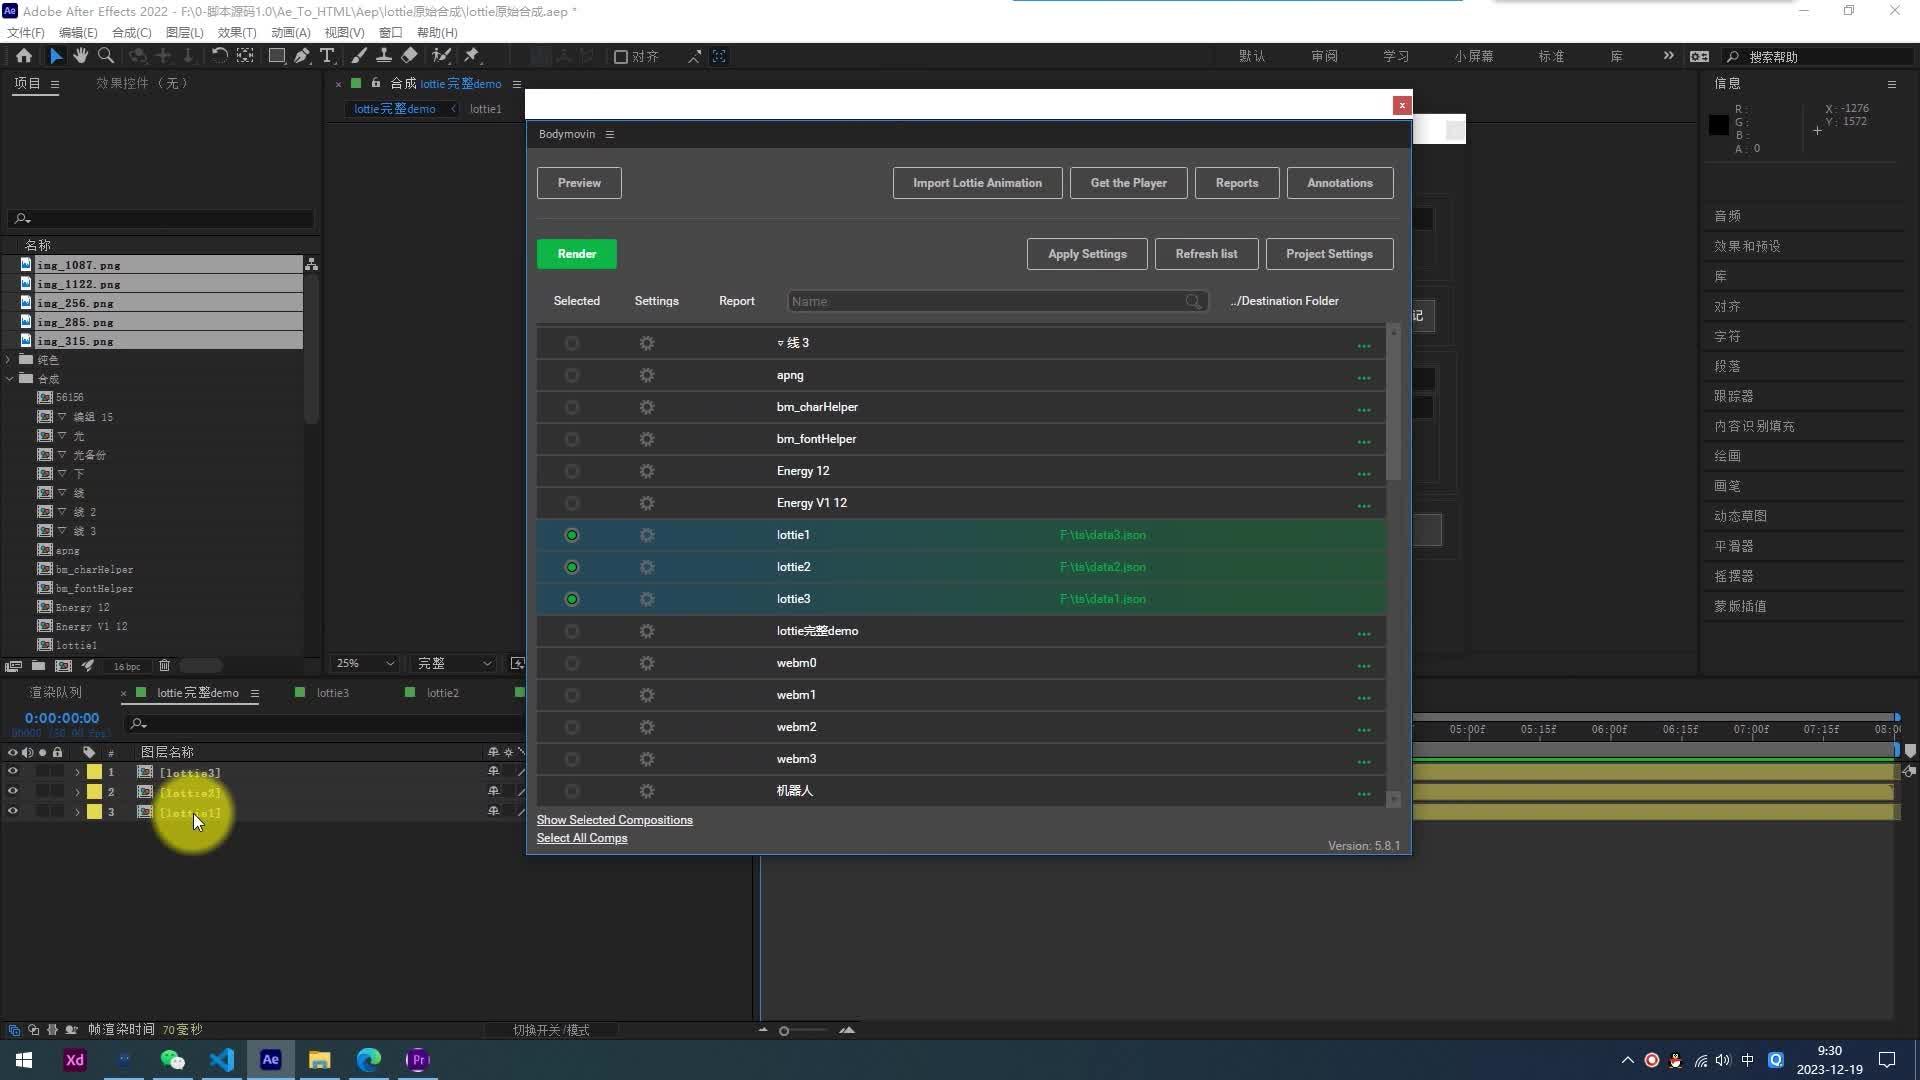The image size is (1920, 1080).
Task: Open settings gear for lottie1
Action: tap(647, 535)
